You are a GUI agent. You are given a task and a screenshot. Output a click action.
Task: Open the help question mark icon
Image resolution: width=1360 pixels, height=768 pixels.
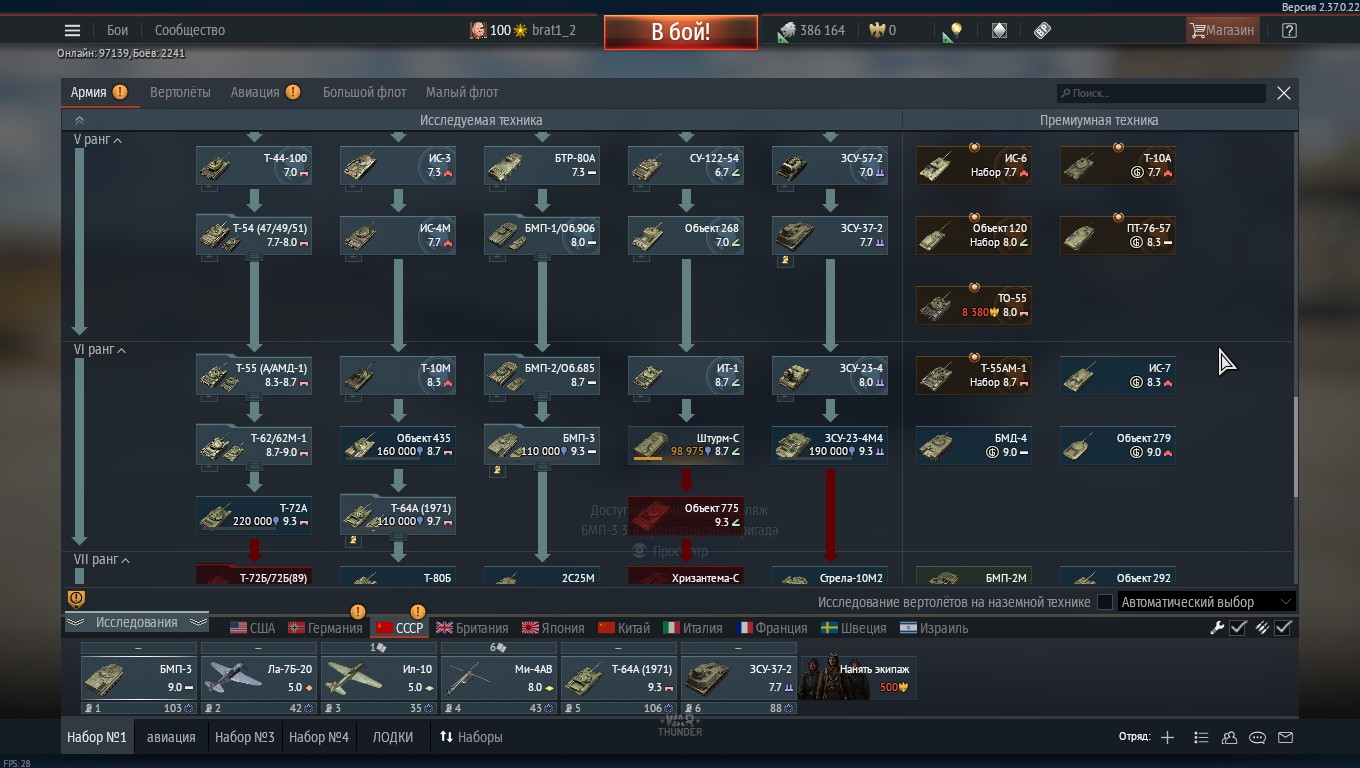1289,30
